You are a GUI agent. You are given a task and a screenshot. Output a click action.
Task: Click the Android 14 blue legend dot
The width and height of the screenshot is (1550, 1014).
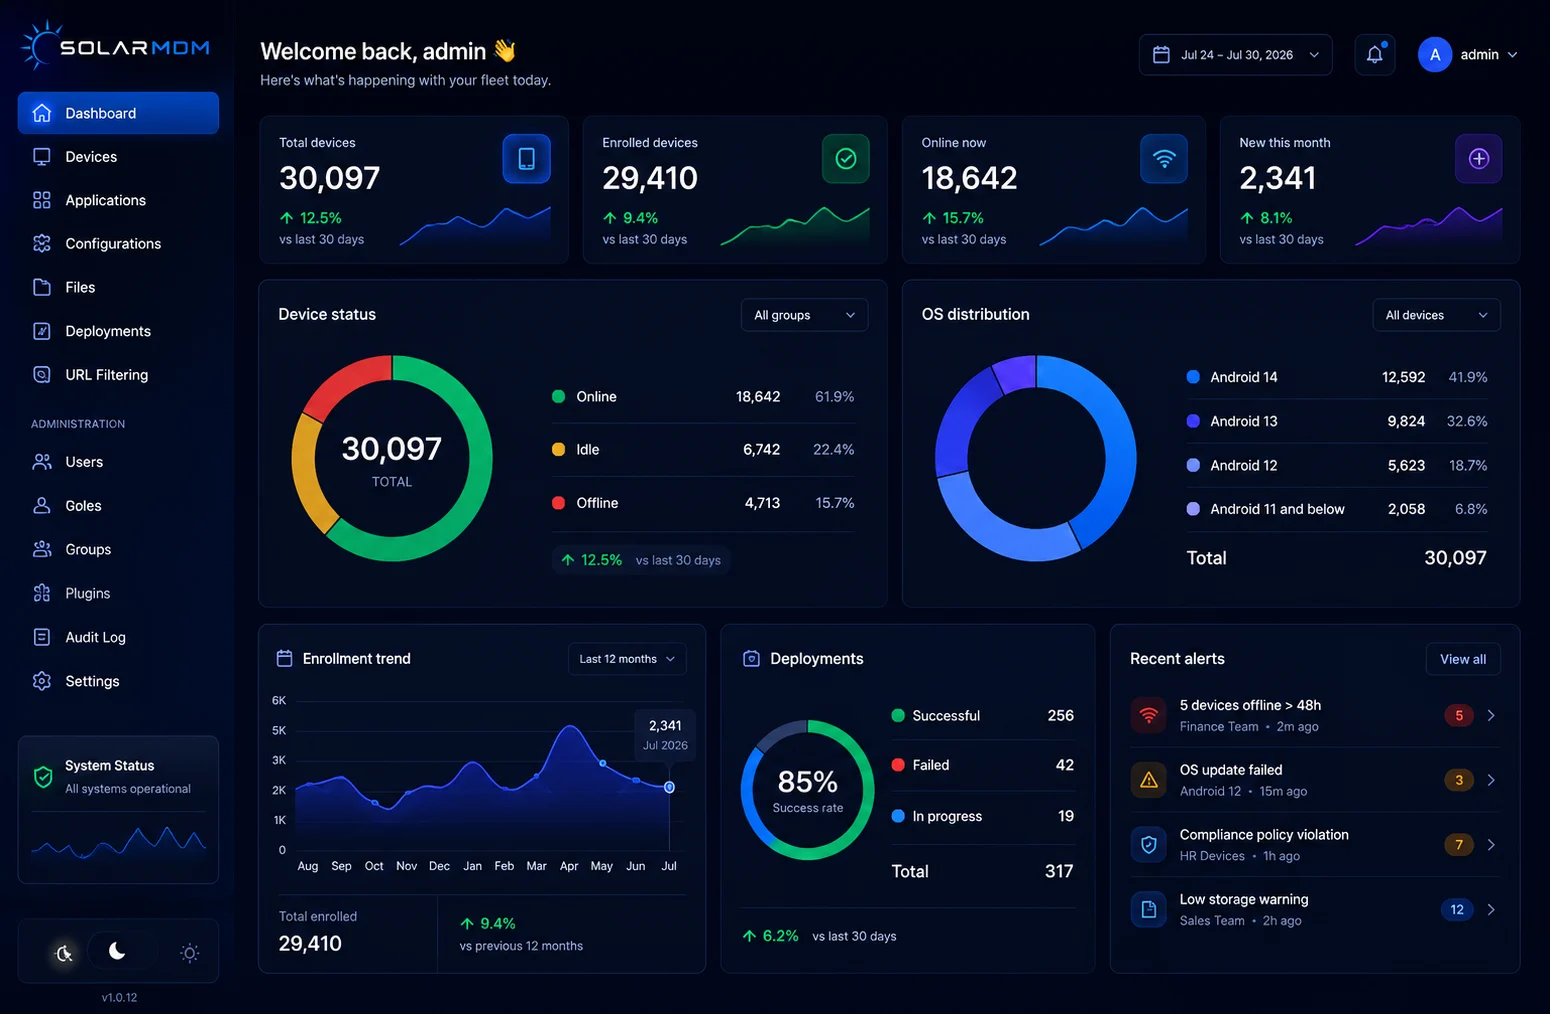(x=1193, y=377)
